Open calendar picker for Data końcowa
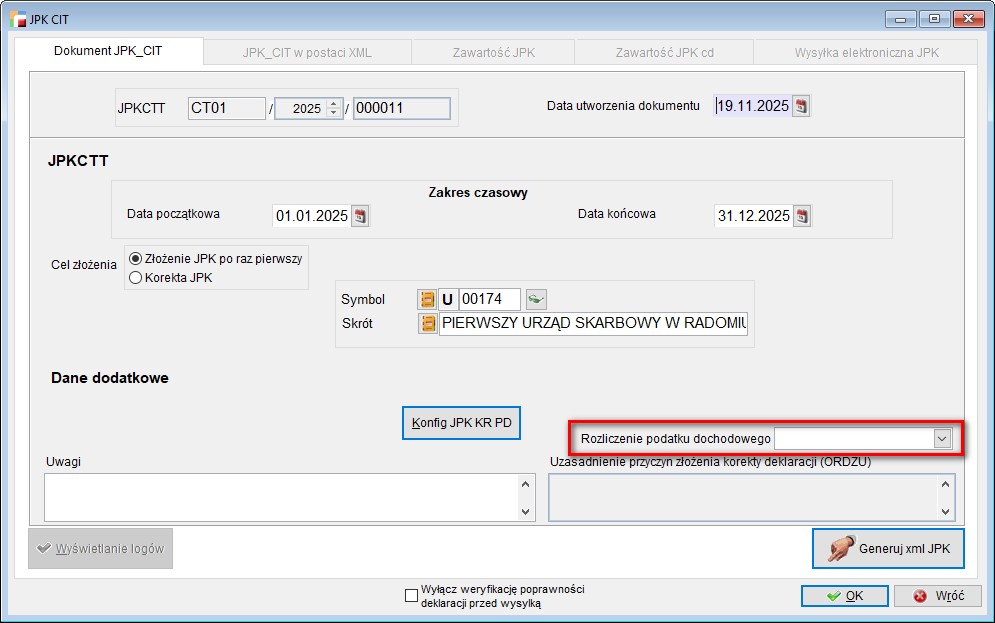Image resolution: width=995 pixels, height=623 pixels. tap(801, 216)
